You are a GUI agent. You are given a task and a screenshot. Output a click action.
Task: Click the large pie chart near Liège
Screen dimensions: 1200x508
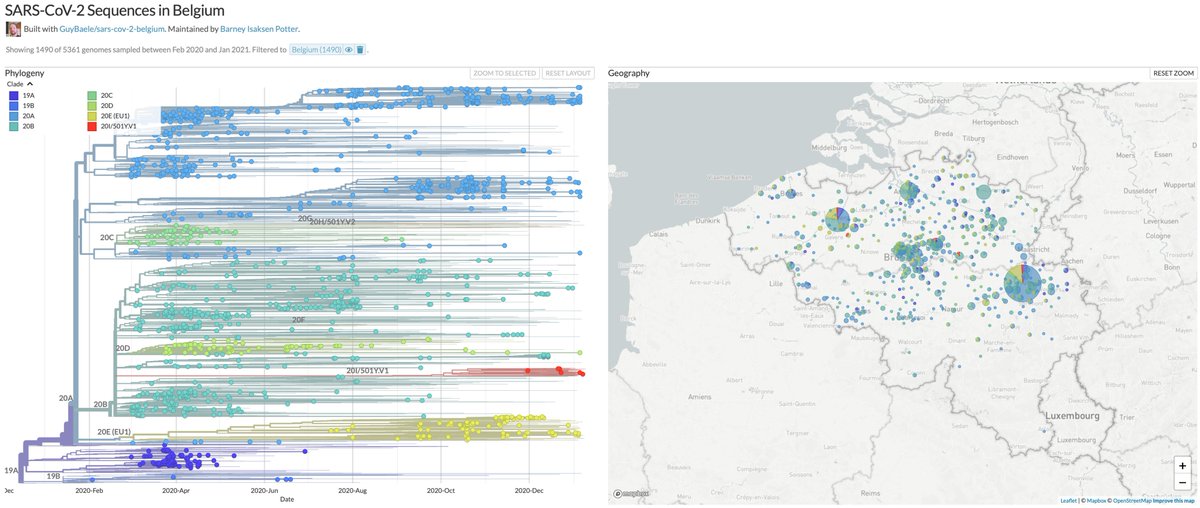click(x=1021, y=284)
